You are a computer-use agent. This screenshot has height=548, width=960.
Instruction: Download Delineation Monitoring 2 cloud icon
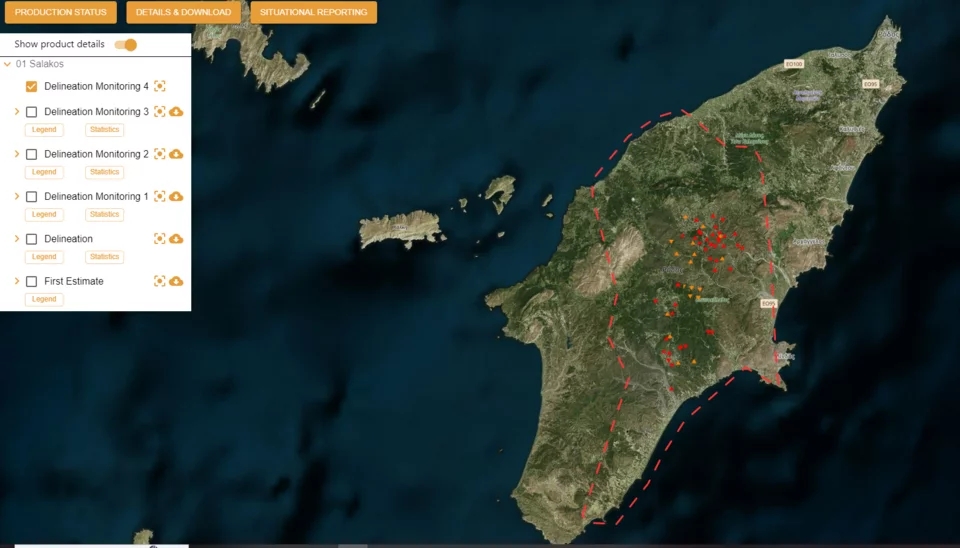coord(176,154)
